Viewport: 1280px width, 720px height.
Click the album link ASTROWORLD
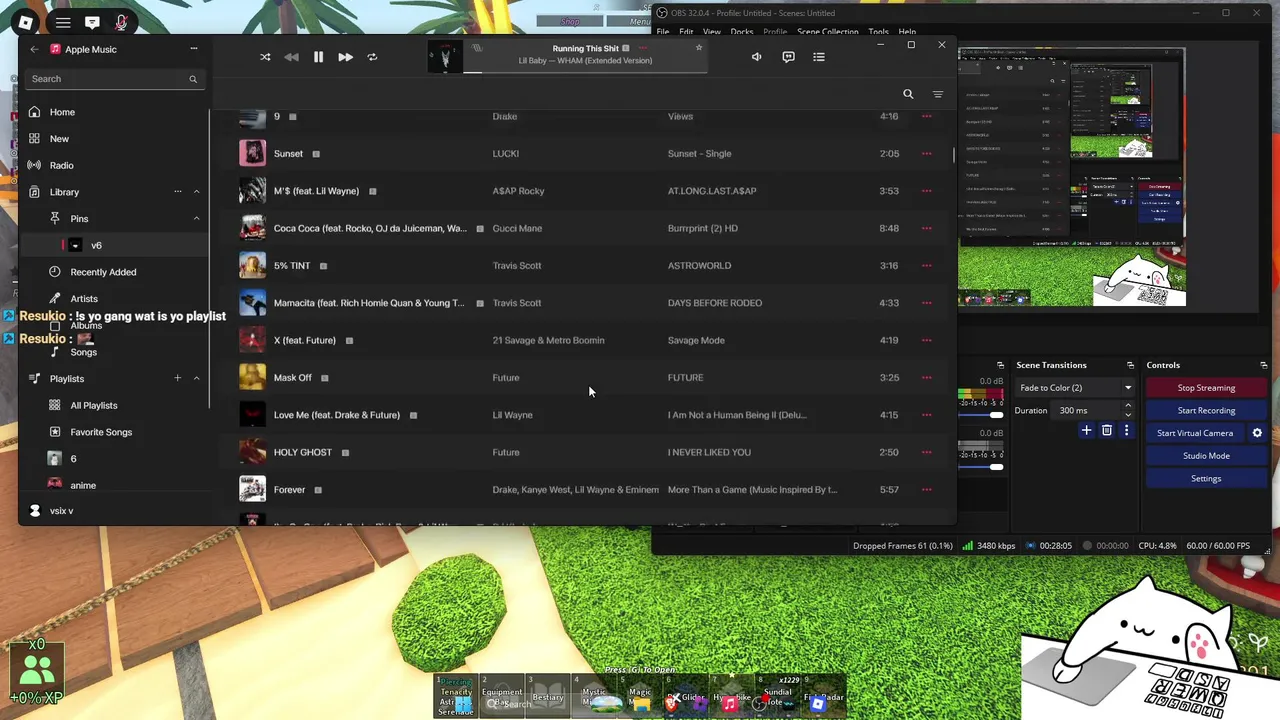[x=699, y=266]
